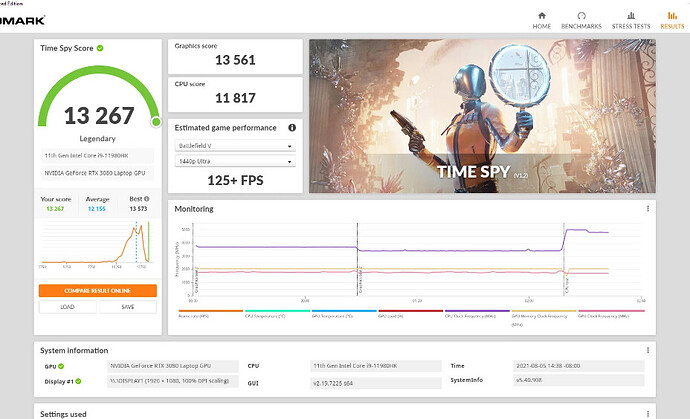Viewport: 690px width, 419px height.
Task: Click the 11th Gen Intel Core field under Legendary
Action: 98,156
